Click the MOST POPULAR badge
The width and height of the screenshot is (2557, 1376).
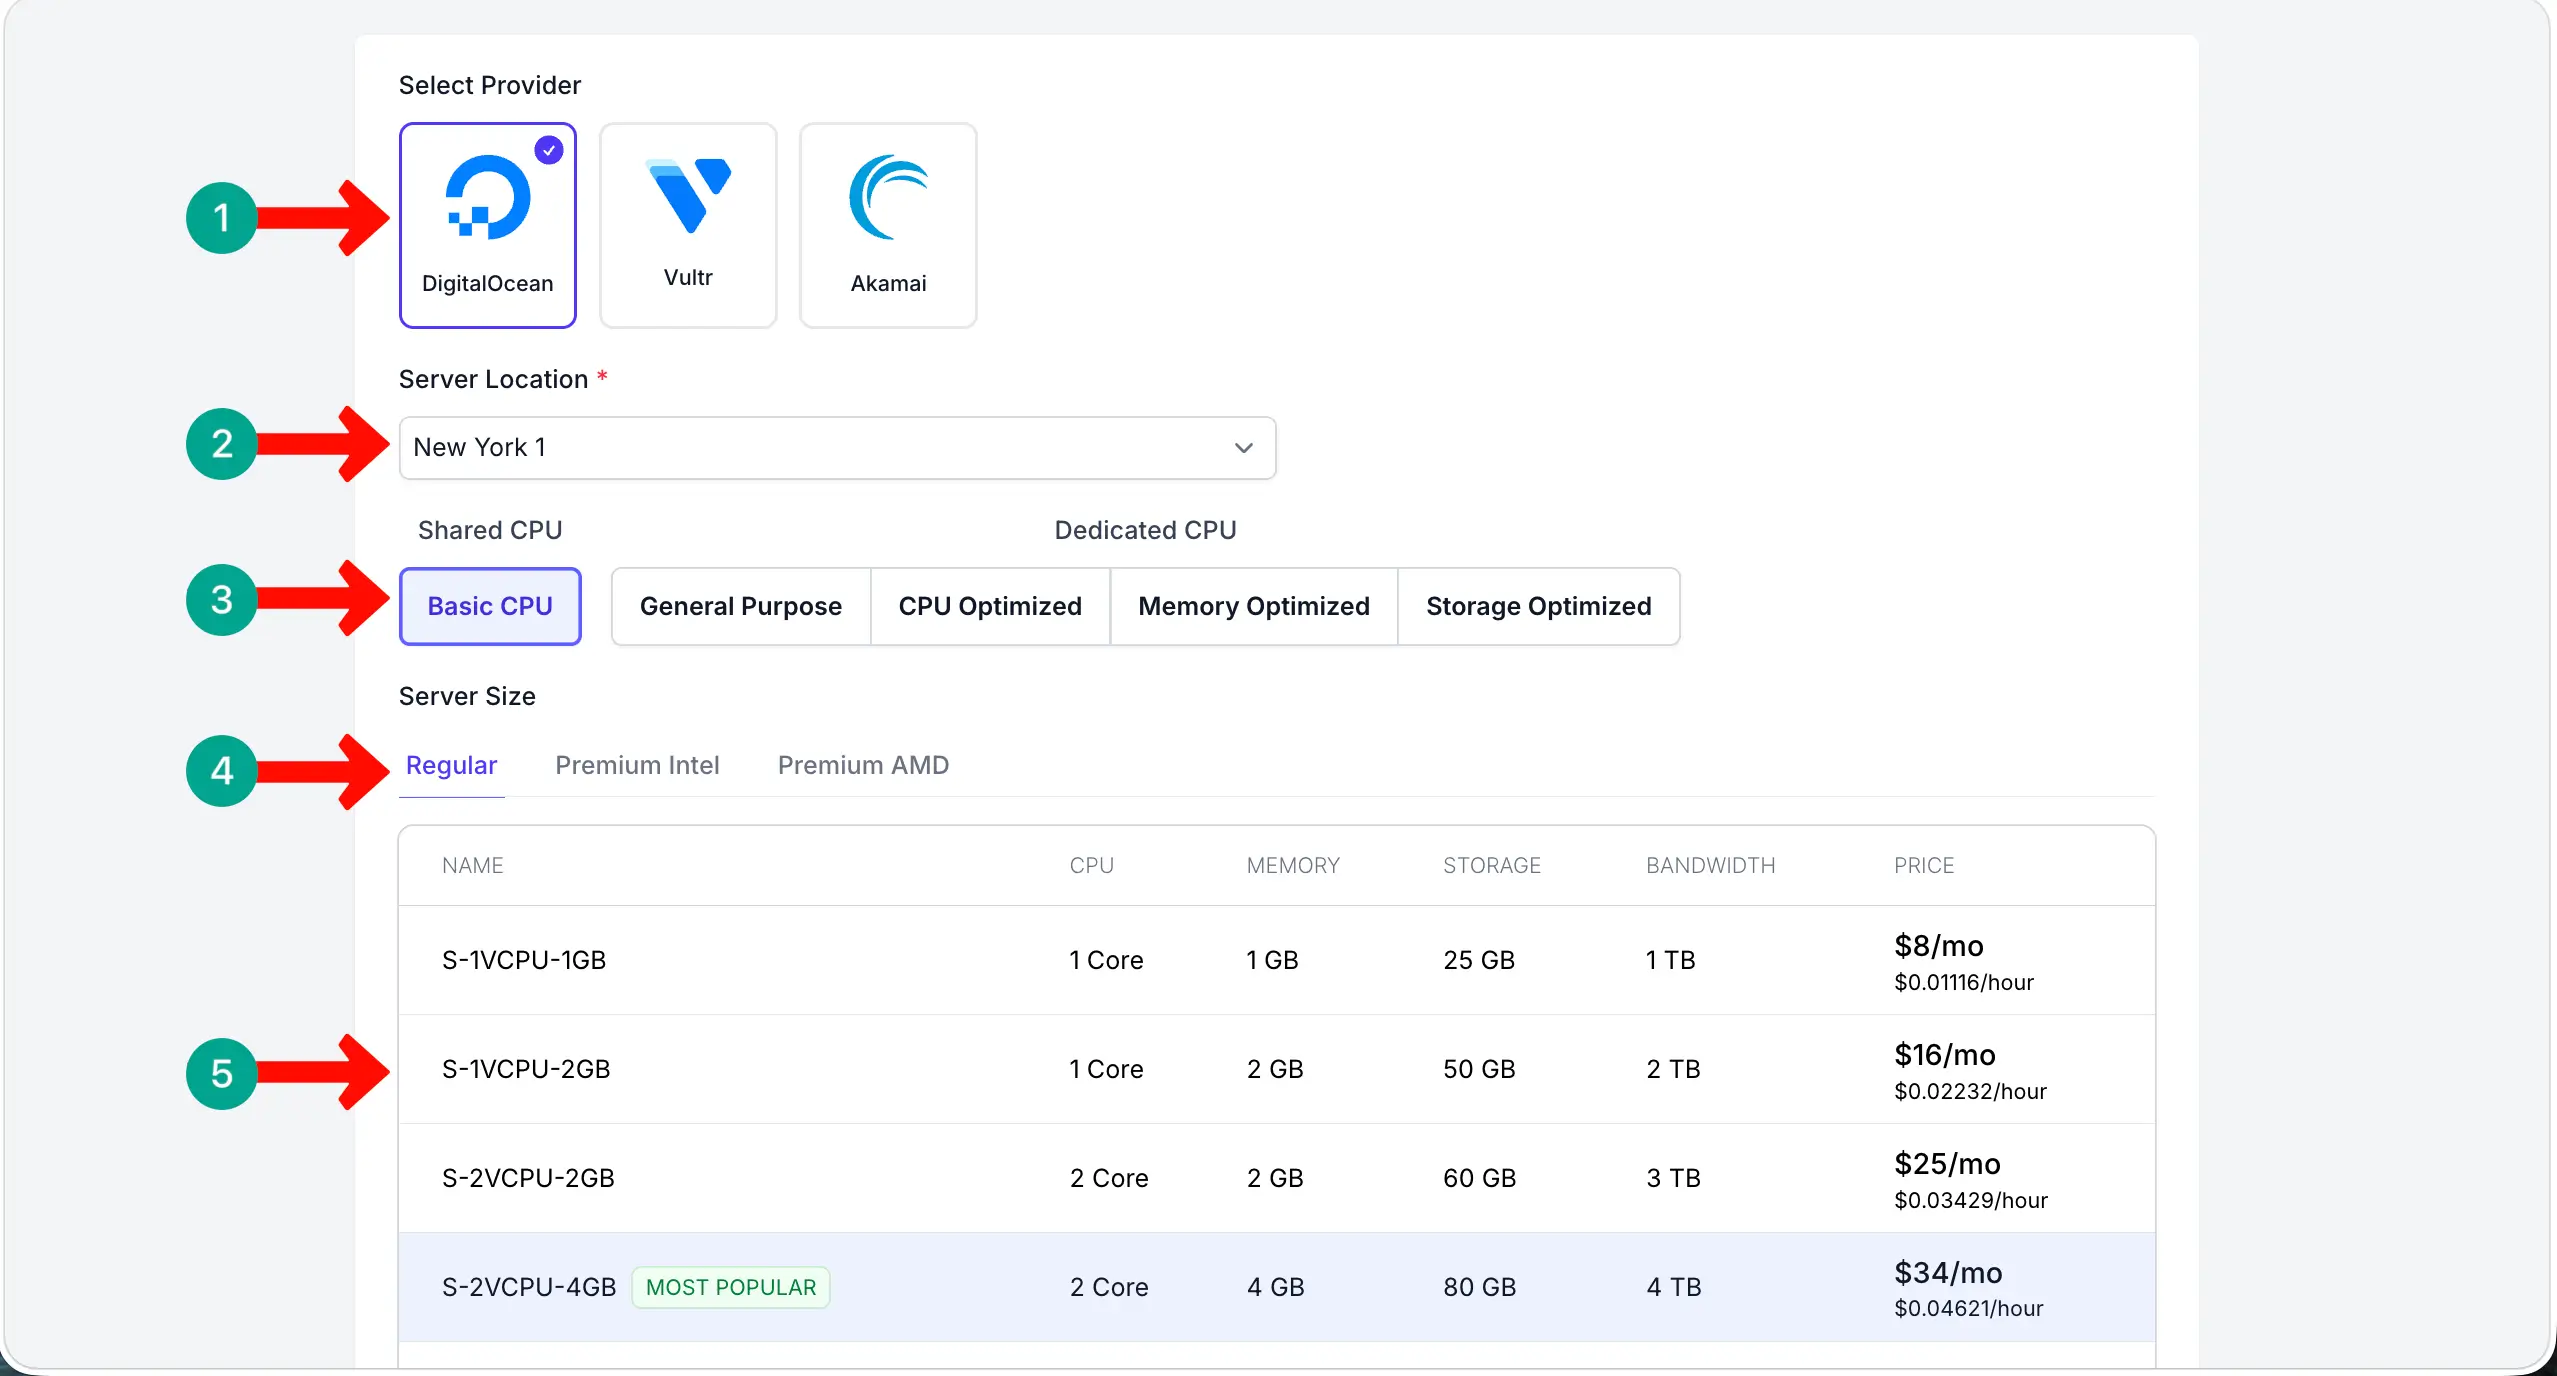point(731,1287)
